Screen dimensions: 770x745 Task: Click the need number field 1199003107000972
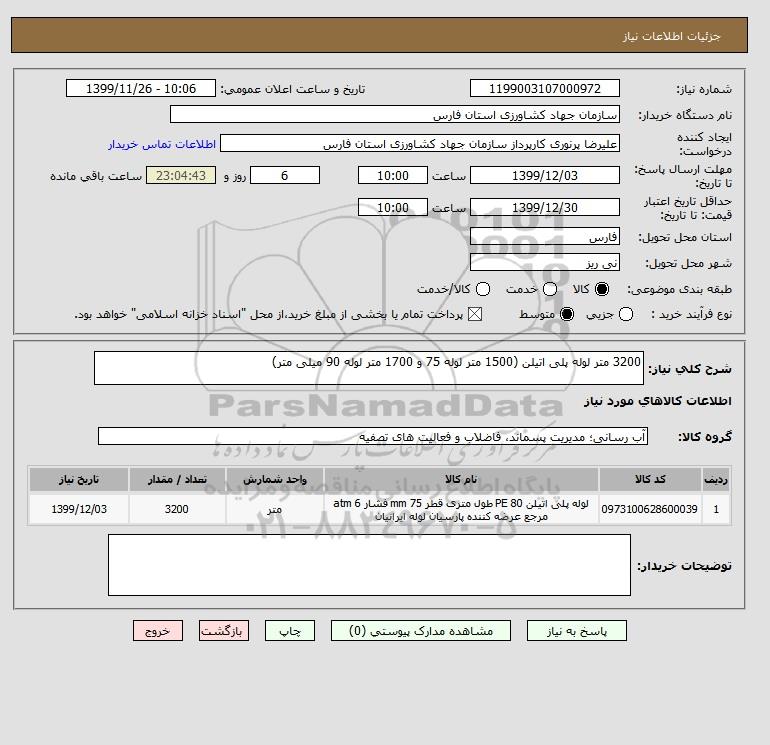545,88
